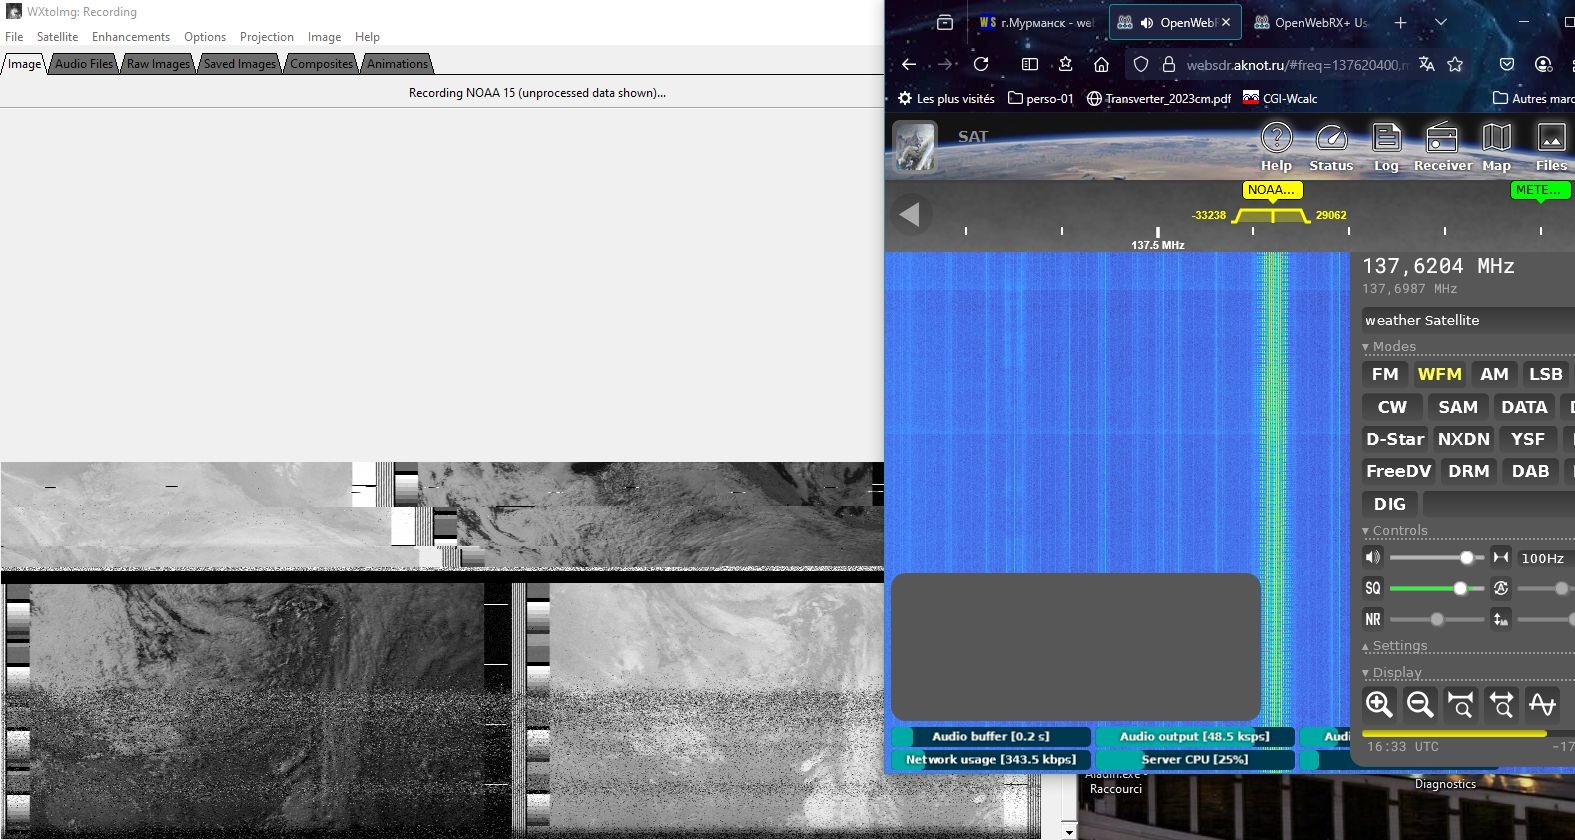
Task: Adjust the green squelch slider
Action: point(1437,588)
